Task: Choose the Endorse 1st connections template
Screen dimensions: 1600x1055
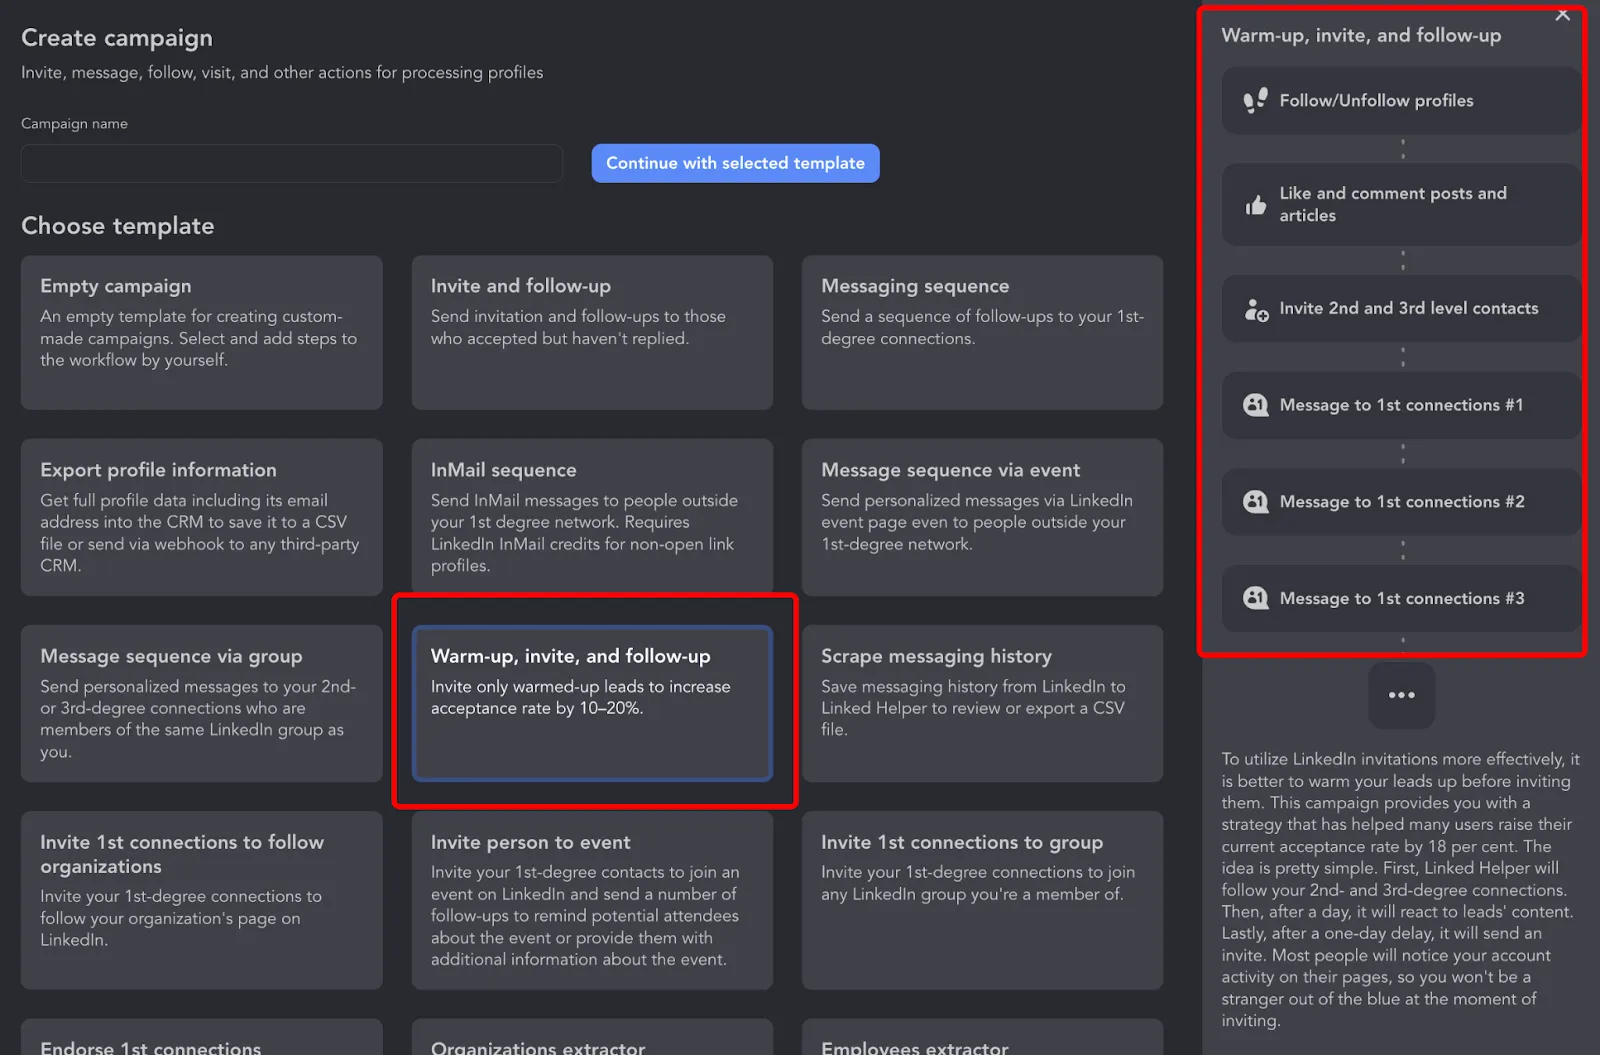Action: (202, 1037)
